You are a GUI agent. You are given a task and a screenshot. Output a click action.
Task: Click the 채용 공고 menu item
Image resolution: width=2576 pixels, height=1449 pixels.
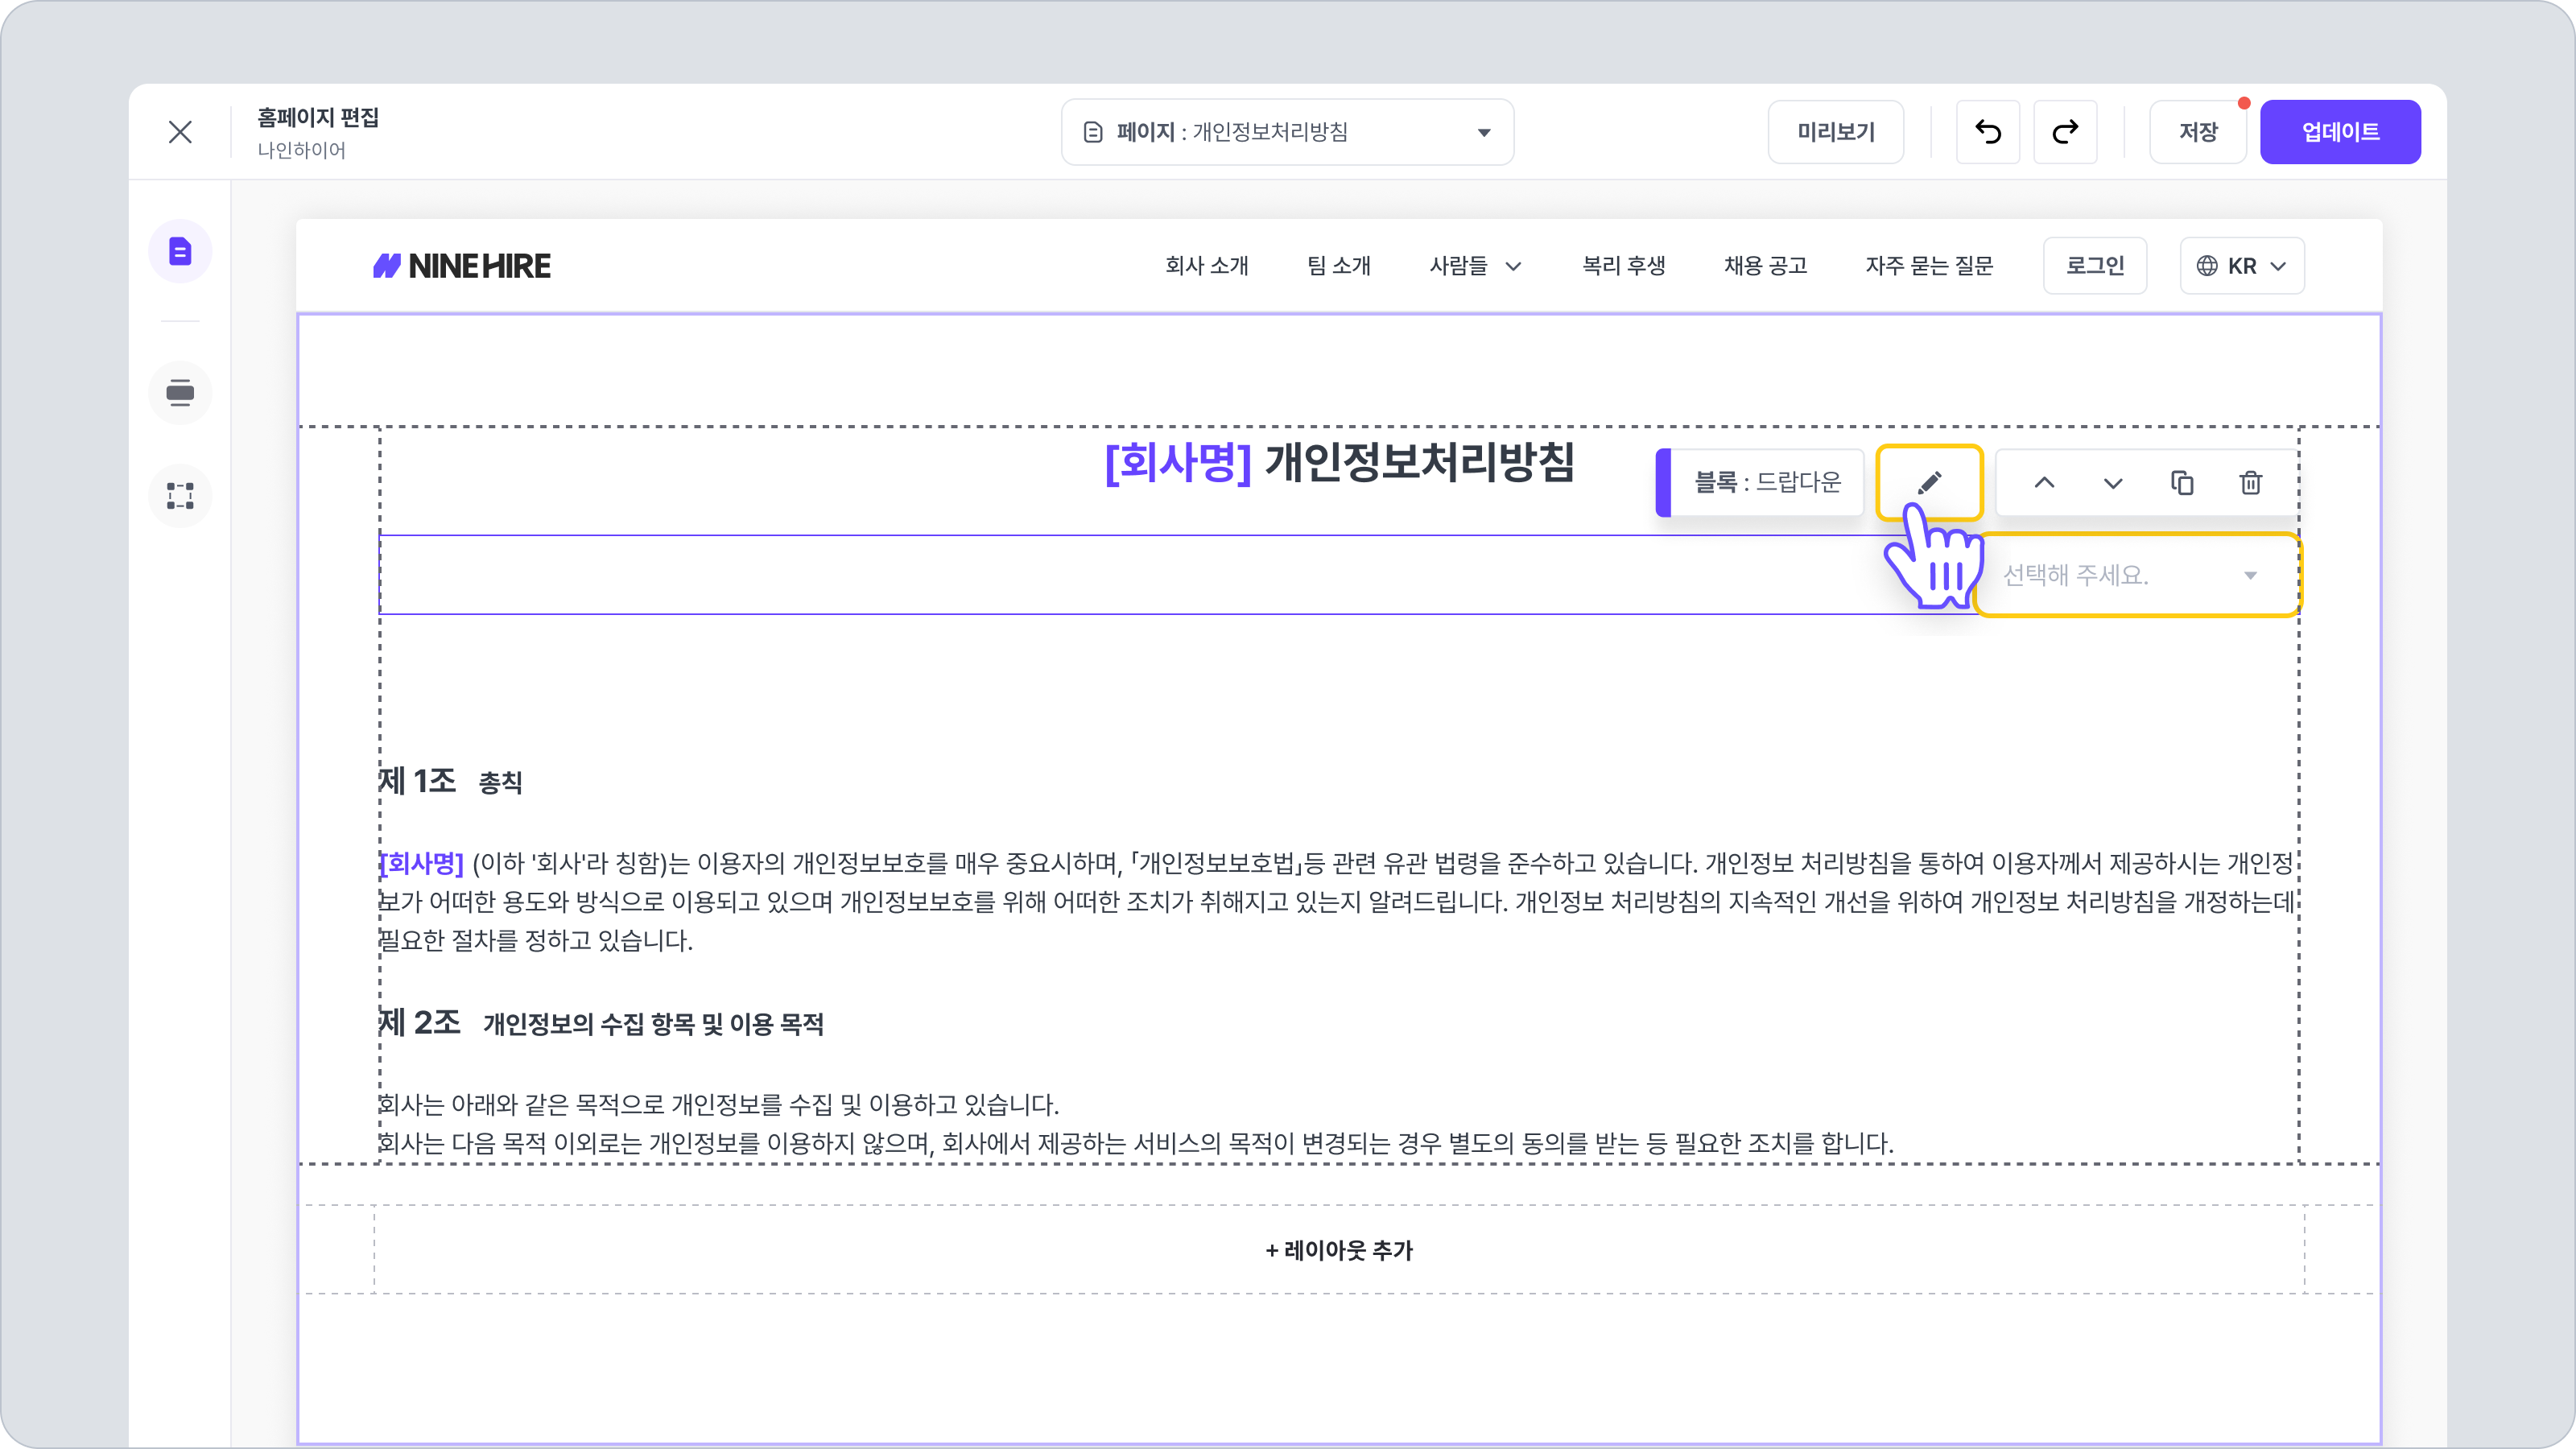tap(1765, 266)
